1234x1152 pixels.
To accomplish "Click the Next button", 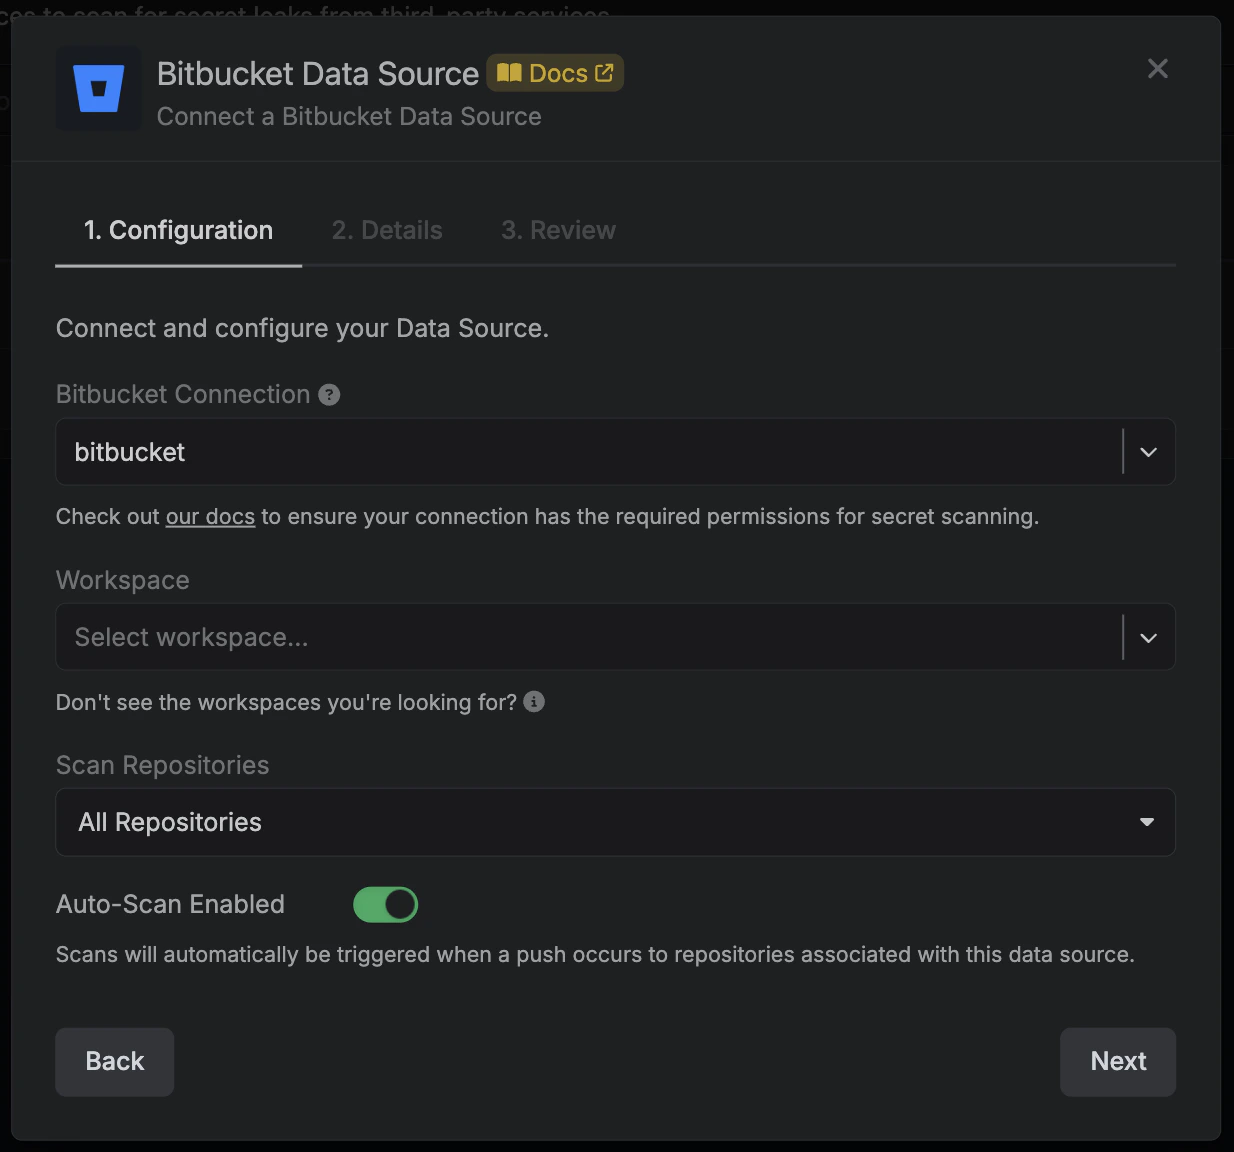I will point(1118,1061).
